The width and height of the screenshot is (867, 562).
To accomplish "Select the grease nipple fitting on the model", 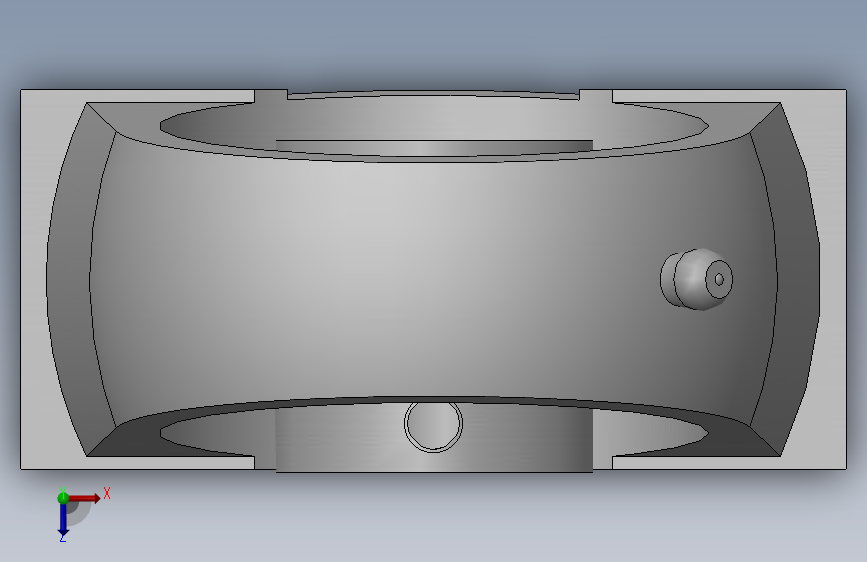I will tap(697, 279).
